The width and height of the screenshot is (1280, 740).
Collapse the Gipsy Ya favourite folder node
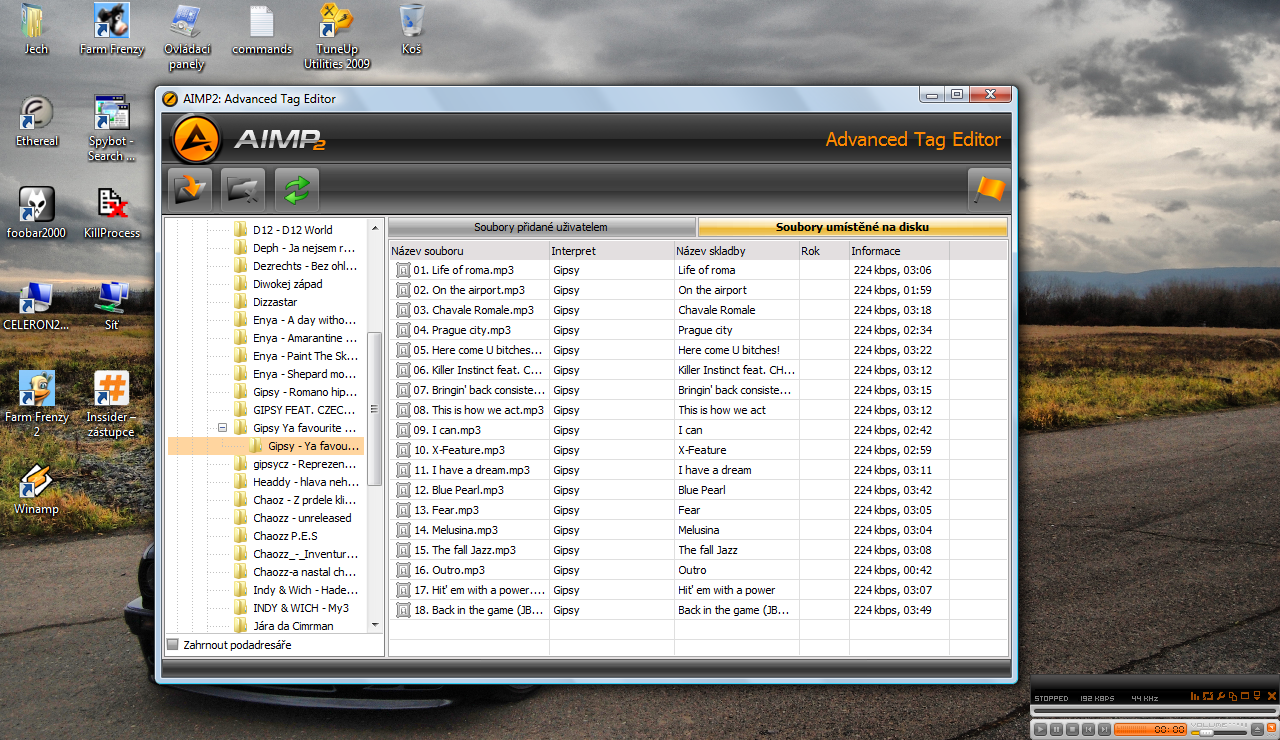223,428
